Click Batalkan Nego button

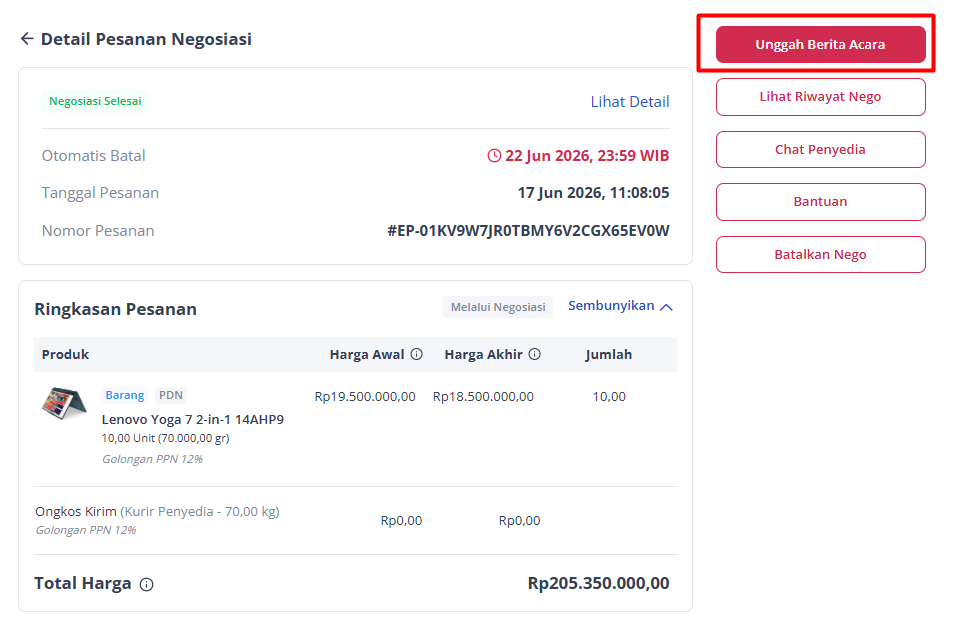tap(820, 255)
